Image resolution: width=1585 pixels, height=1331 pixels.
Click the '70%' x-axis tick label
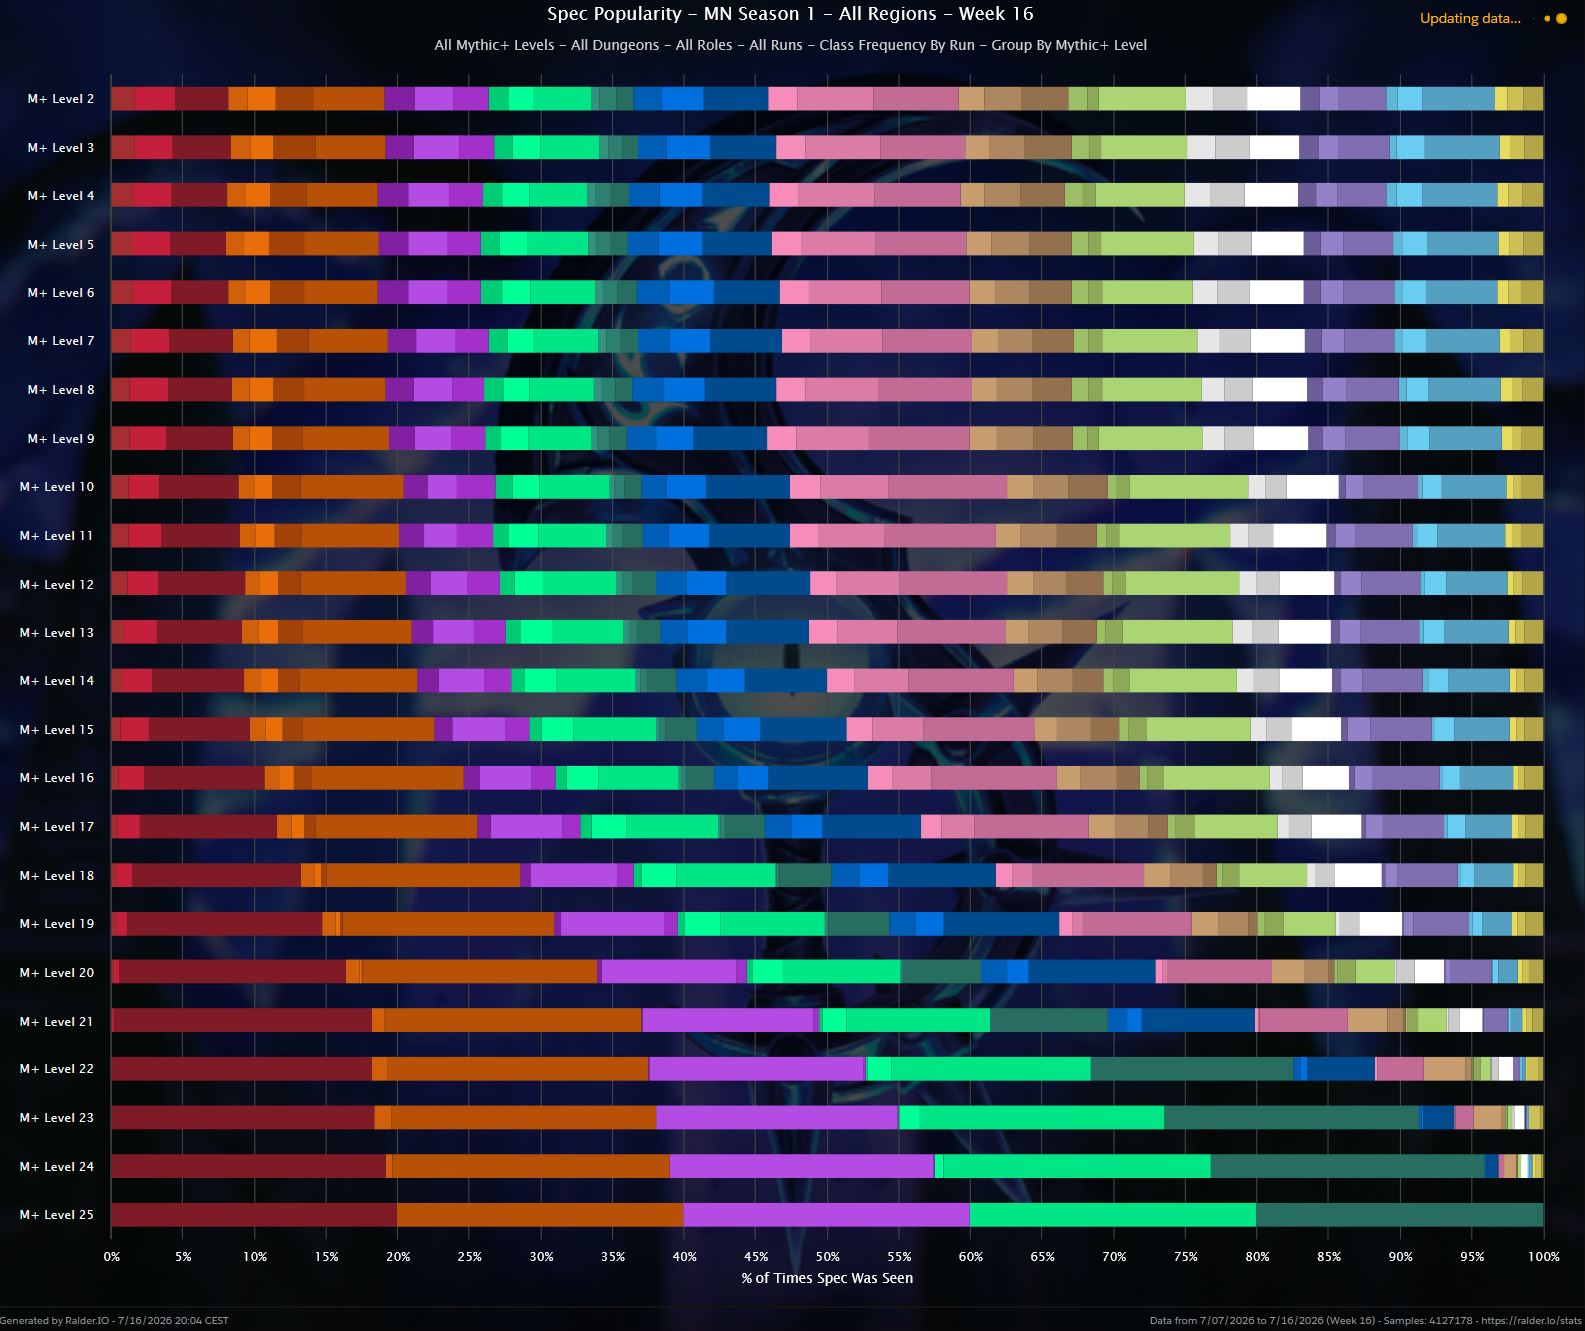pyautogui.click(x=1114, y=1257)
